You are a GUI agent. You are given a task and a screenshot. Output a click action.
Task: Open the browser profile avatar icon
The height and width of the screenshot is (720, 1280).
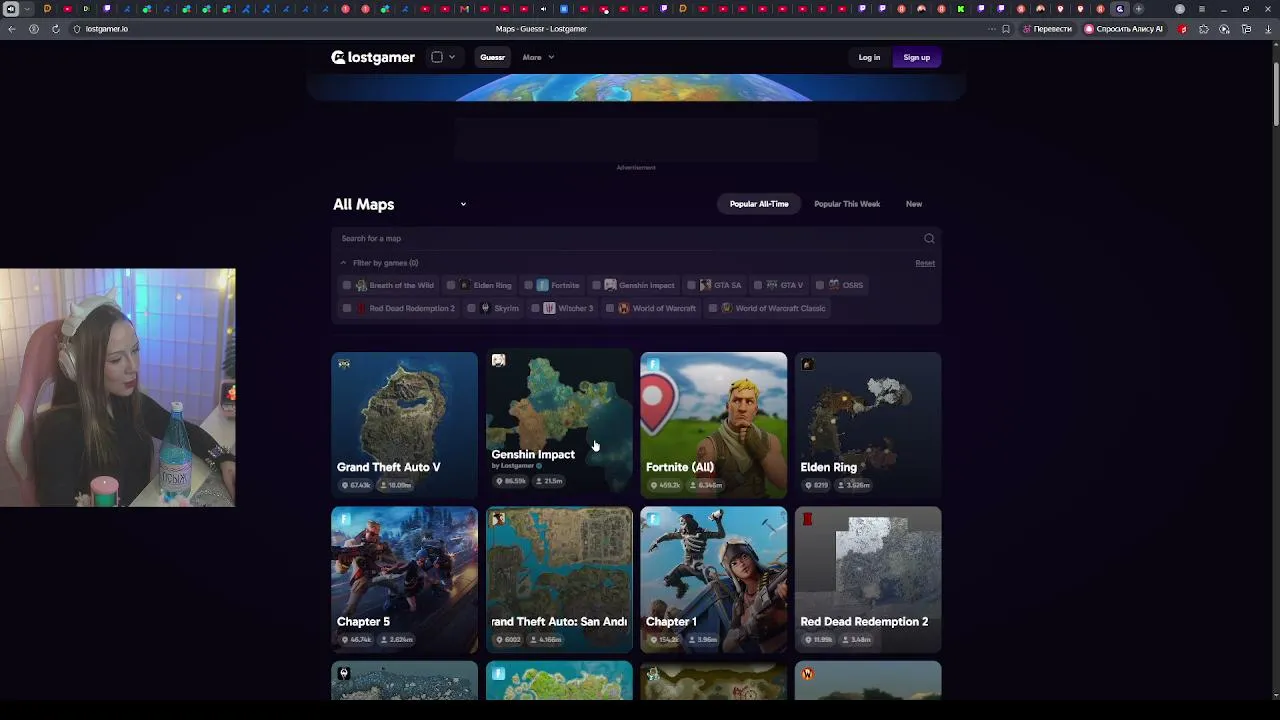[1180, 9]
